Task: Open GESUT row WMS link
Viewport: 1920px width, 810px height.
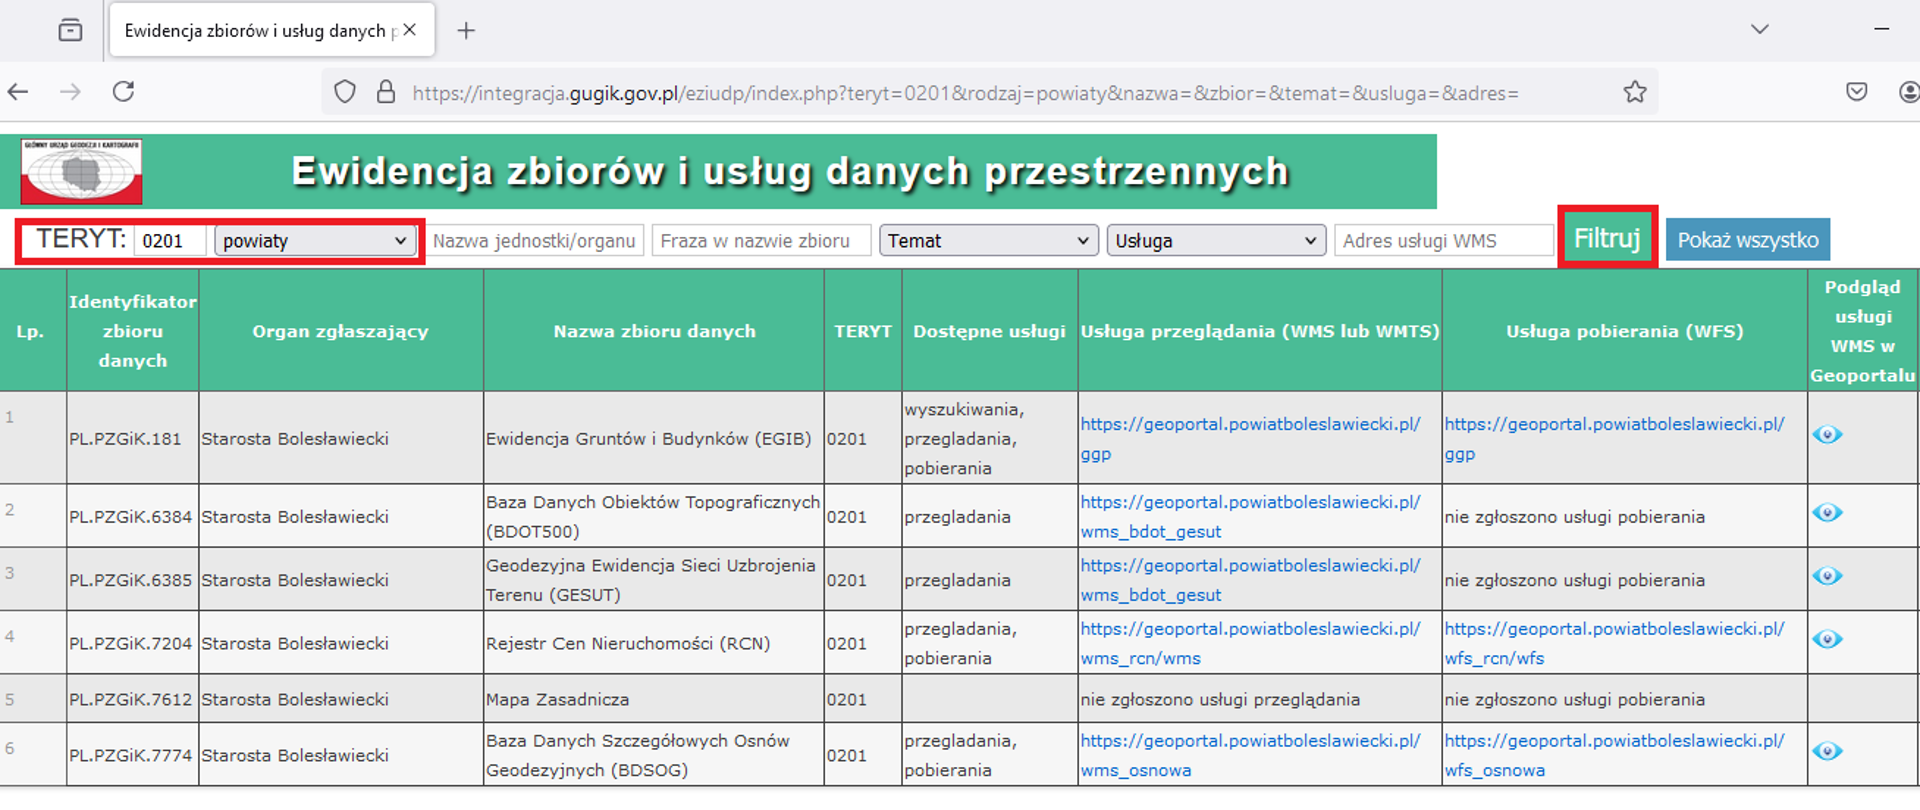Action: pos(1250,580)
